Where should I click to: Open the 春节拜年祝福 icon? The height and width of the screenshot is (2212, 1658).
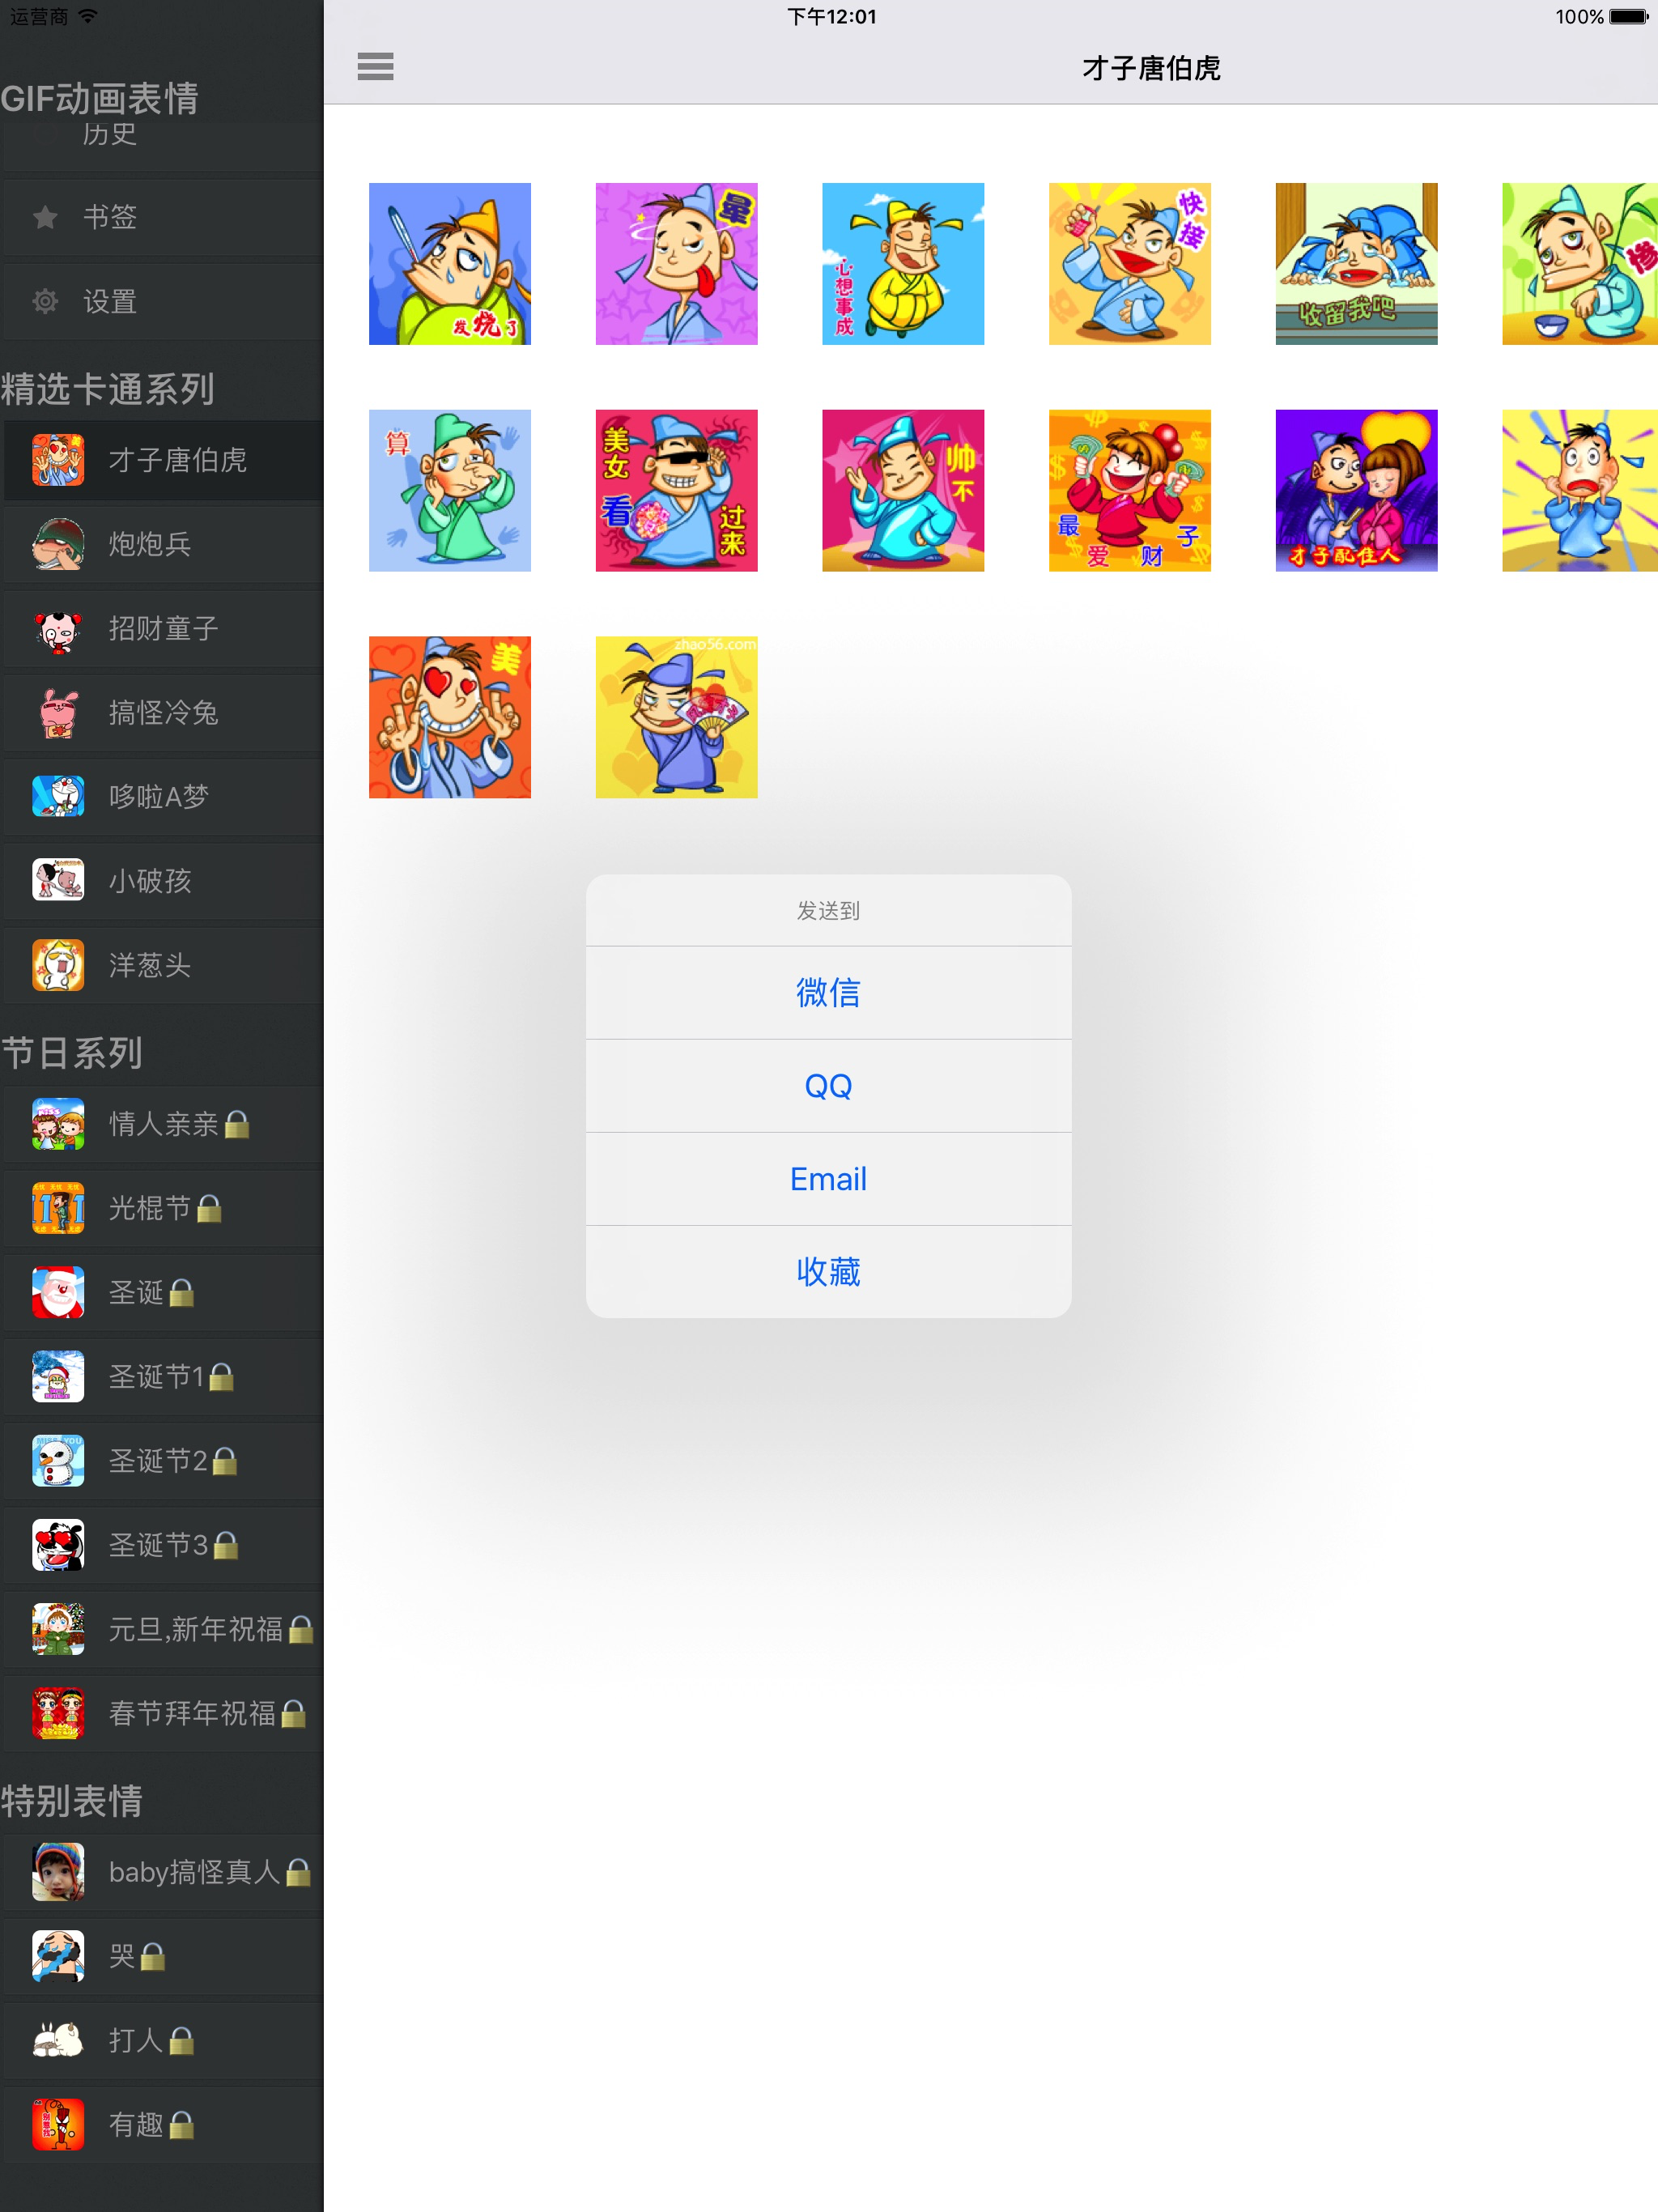(x=58, y=1714)
